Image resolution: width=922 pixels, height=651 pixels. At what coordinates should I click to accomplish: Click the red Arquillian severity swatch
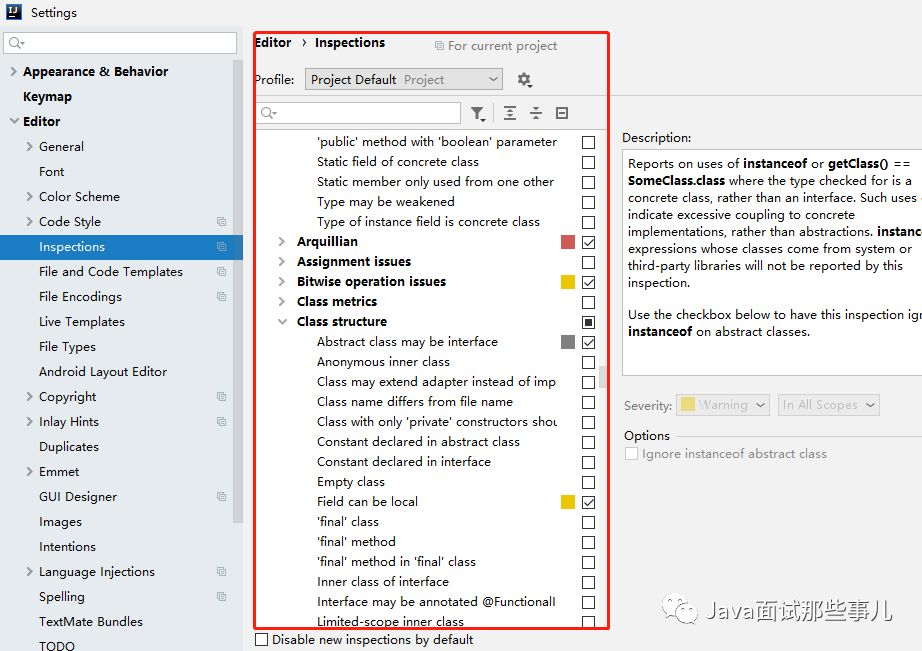[567, 242]
